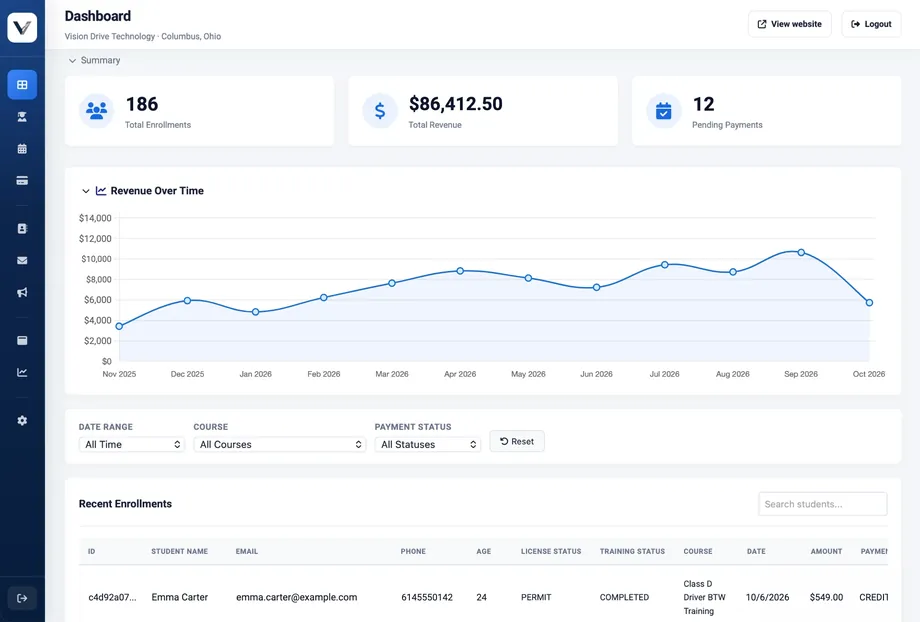The width and height of the screenshot is (920, 622).
Task: Open the calendar icon in the sidebar
Action: click(22, 148)
